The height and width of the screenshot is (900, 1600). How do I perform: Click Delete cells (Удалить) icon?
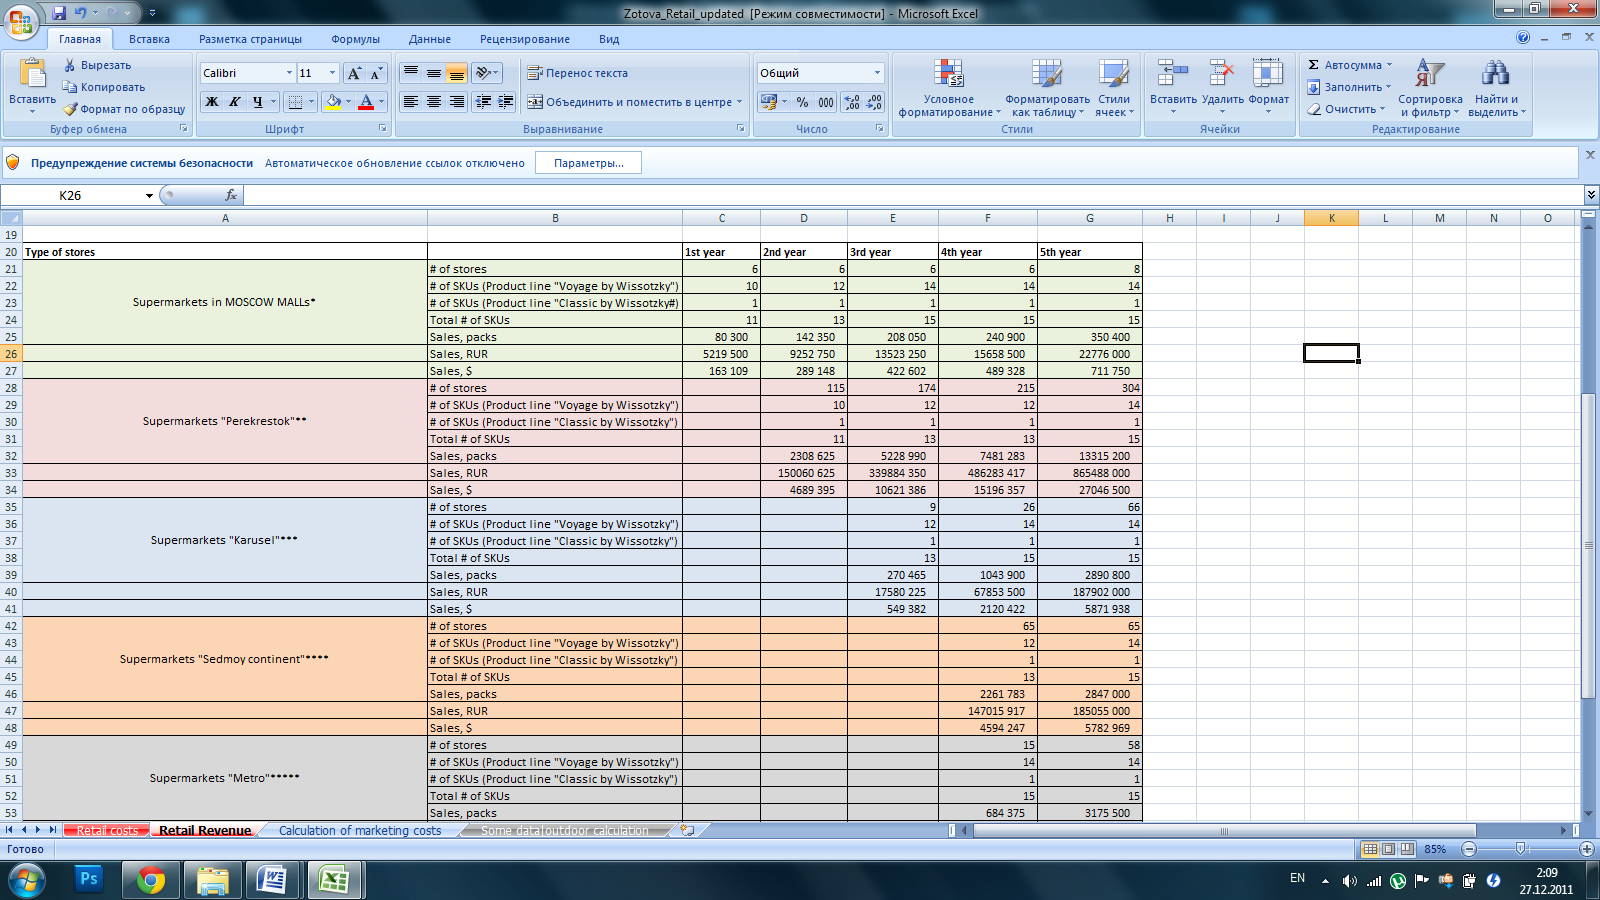[x=1222, y=87]
